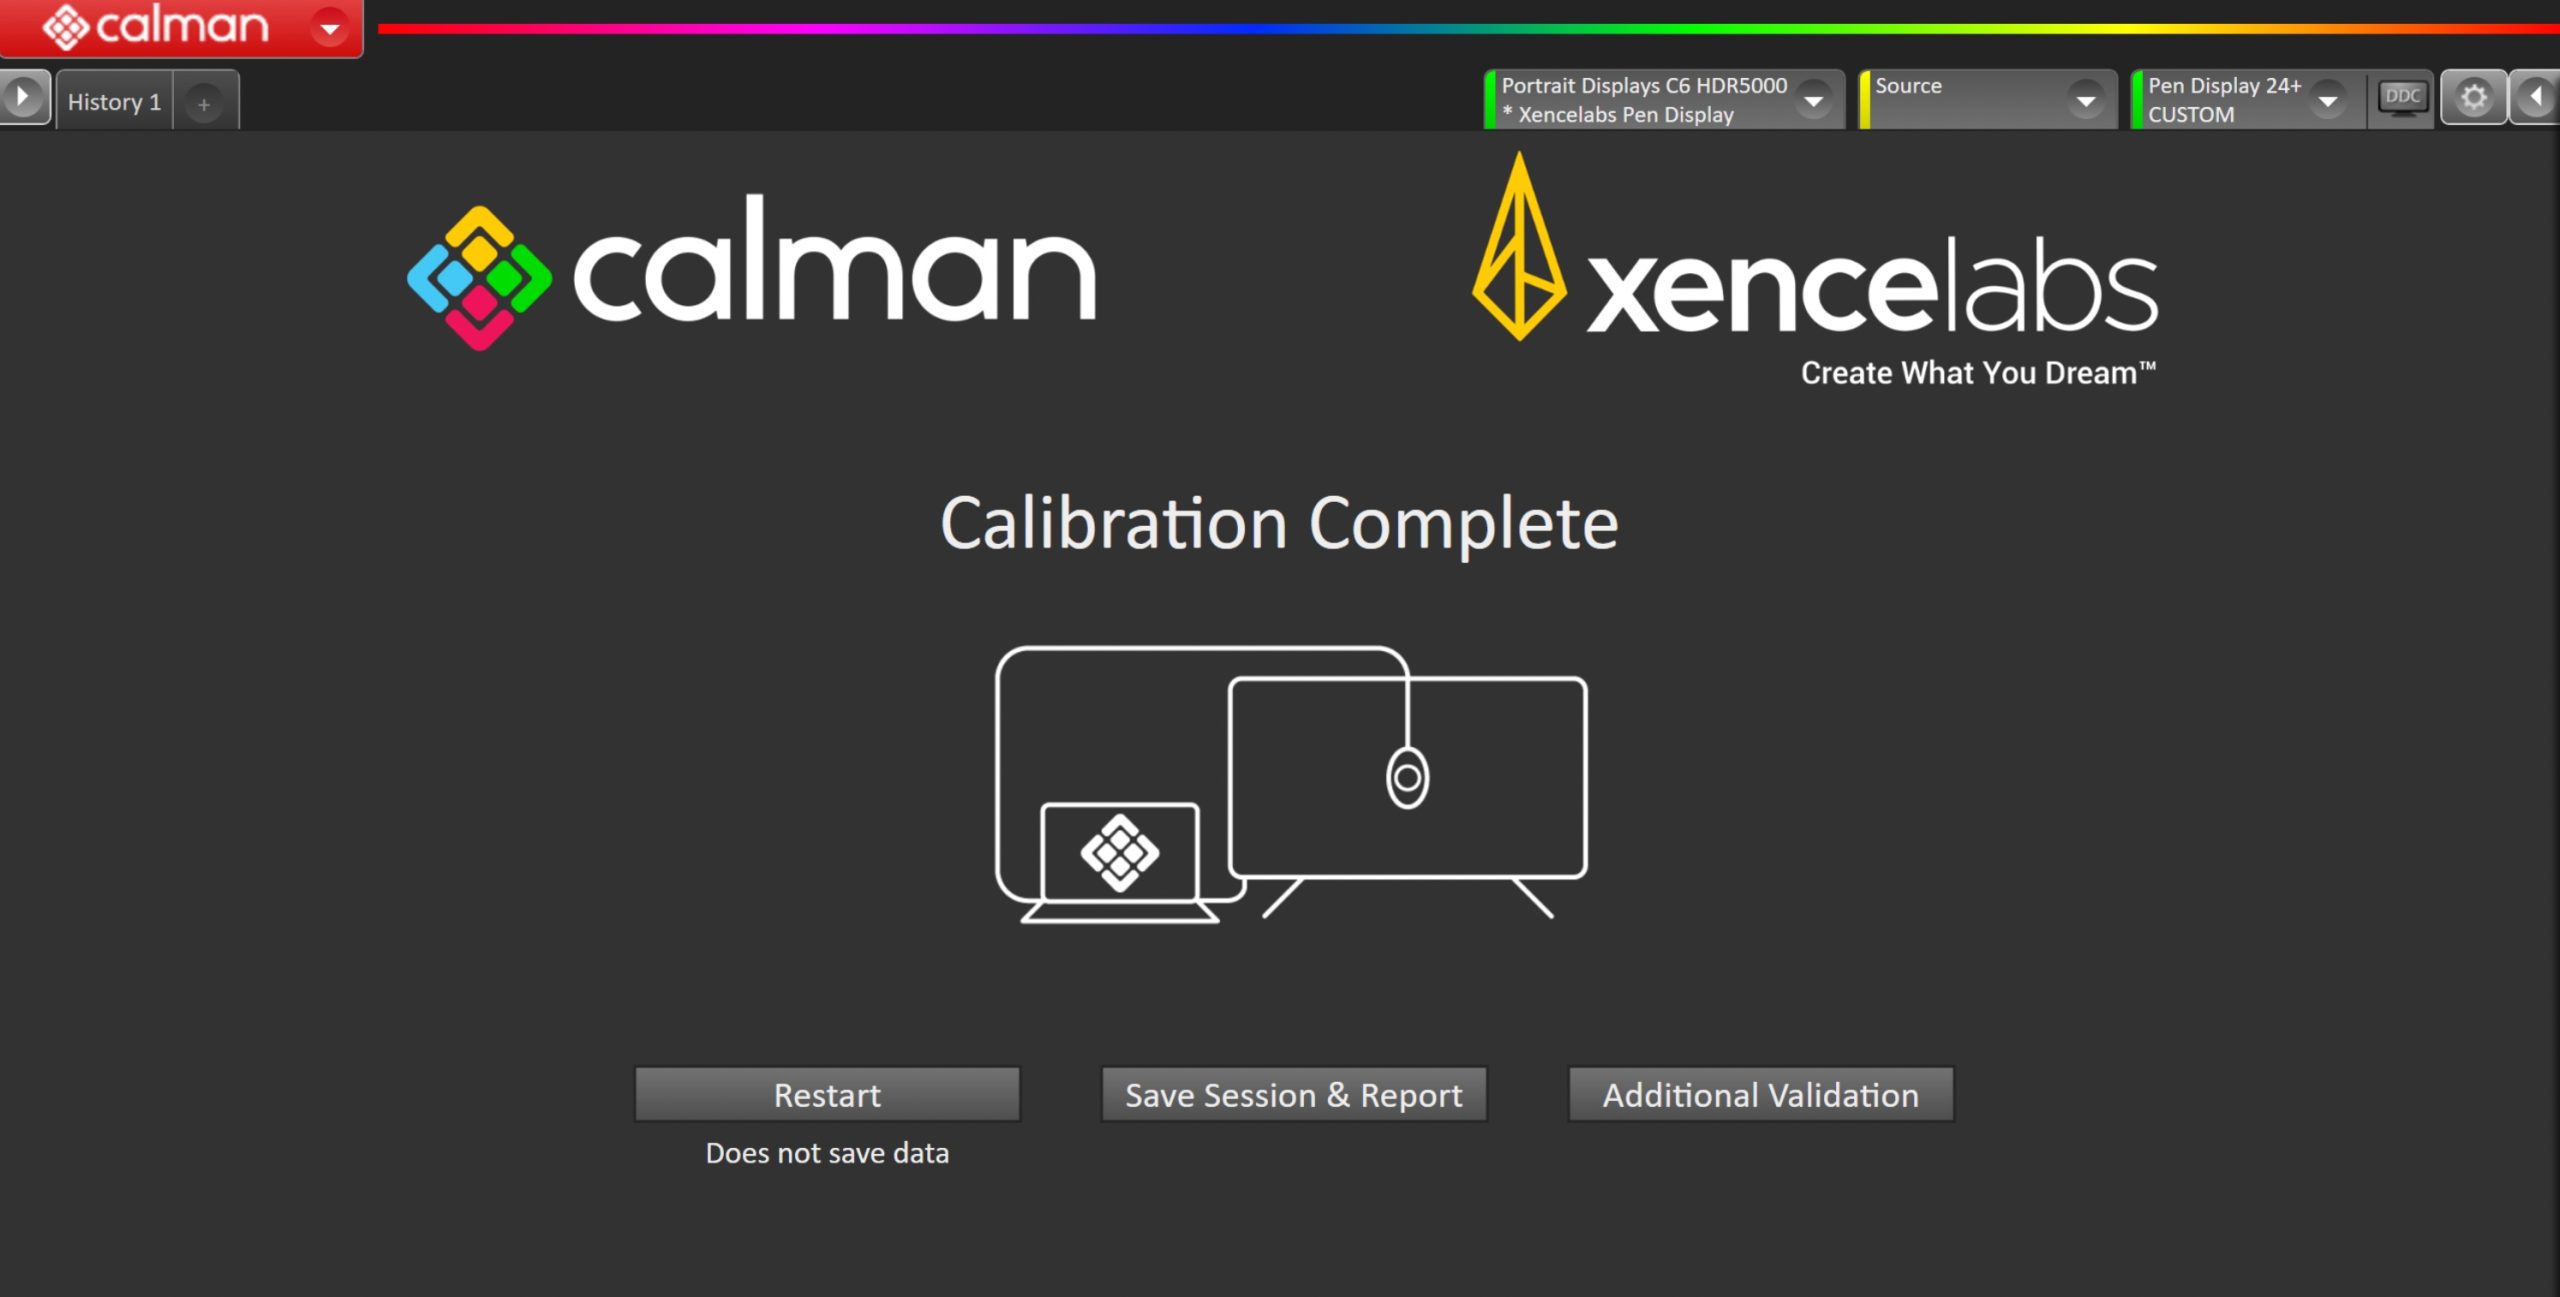Collapse the right panel using arrow icon
Viewport: 2560px width, 1297px height.
2536,98
